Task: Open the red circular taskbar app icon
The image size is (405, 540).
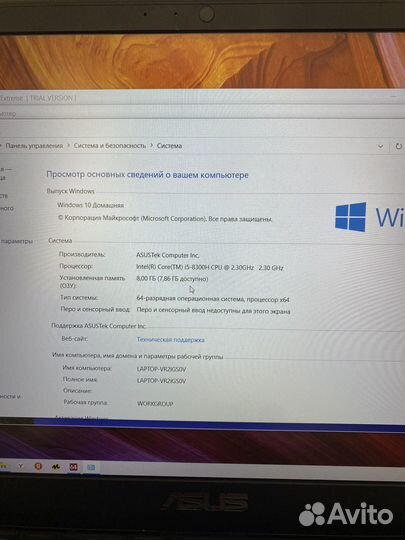Action: (x=38, y=467)
